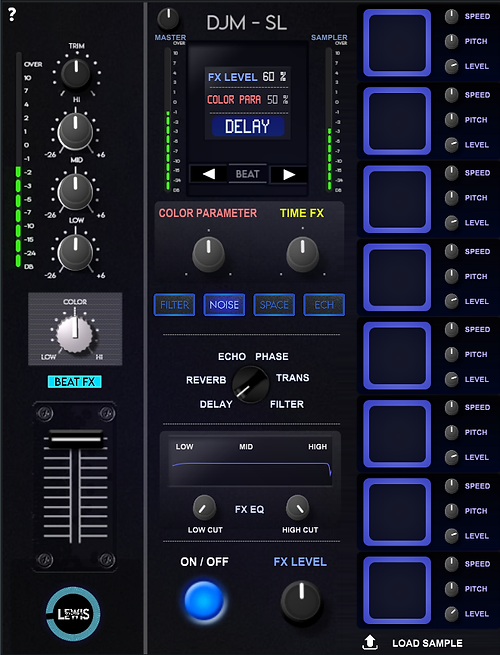Click second pad's SPEED knob
This screenshot has width=500, height=655.
pyautogui.click(x=451, y=95)
